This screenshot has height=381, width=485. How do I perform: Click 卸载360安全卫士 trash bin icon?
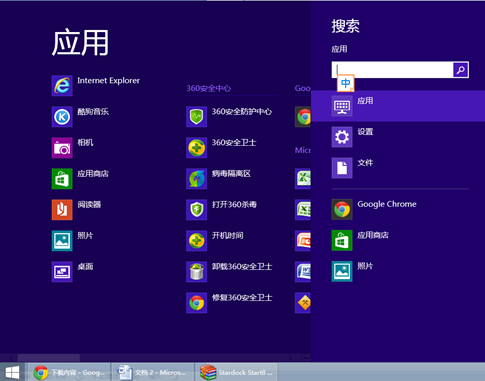pyautogui.click(x=196, y=272)
